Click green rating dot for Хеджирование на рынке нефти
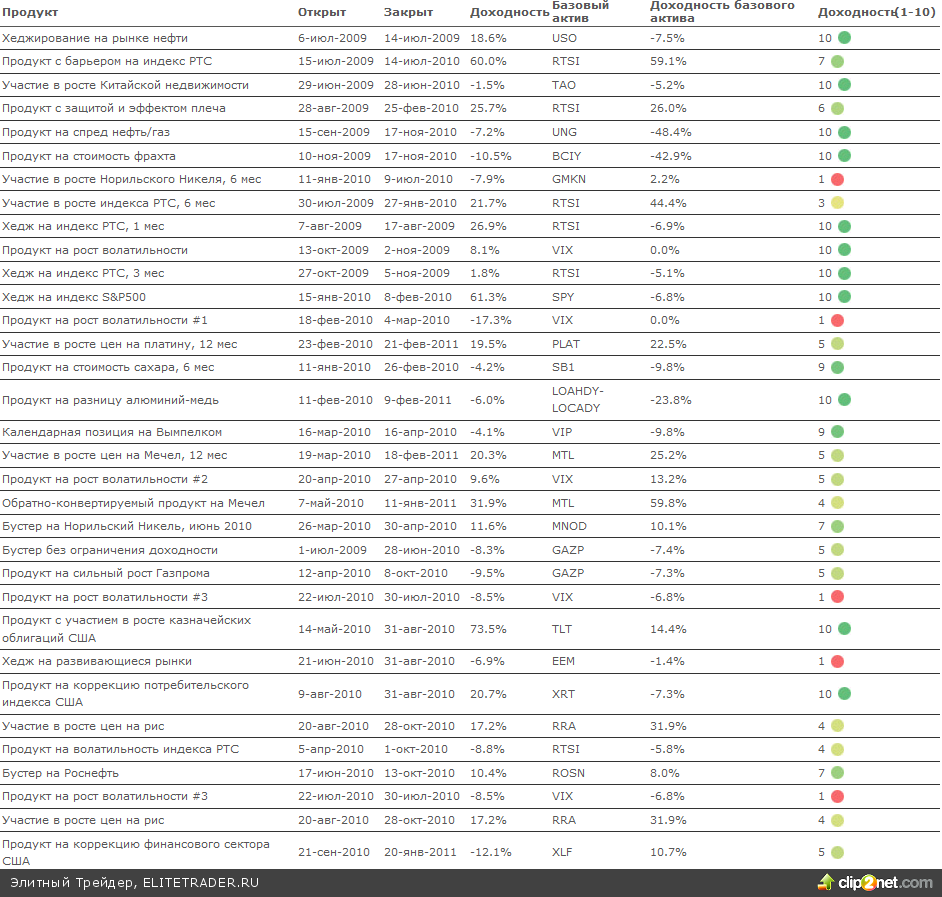The height and width of the screenshot is (897, 942). click(844, 38)
